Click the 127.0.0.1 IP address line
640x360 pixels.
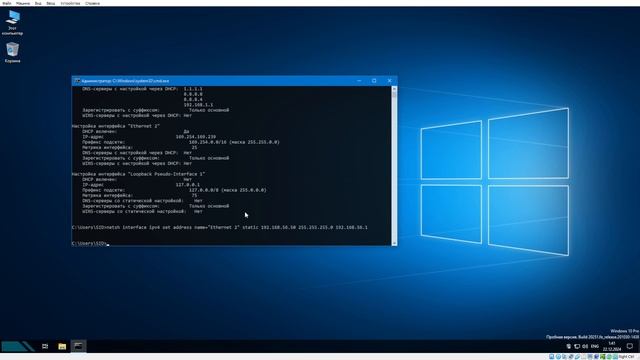pyautogui.click(x=141, y=184)
